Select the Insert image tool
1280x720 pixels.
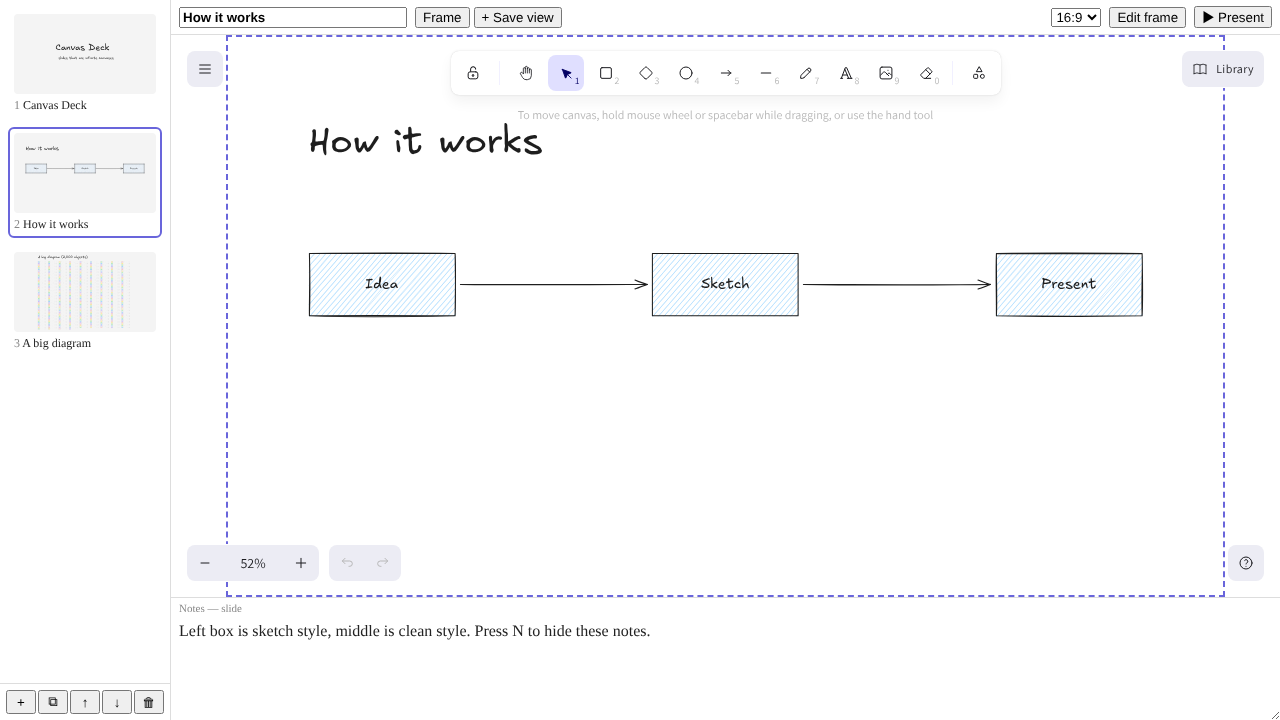point(886,73)
